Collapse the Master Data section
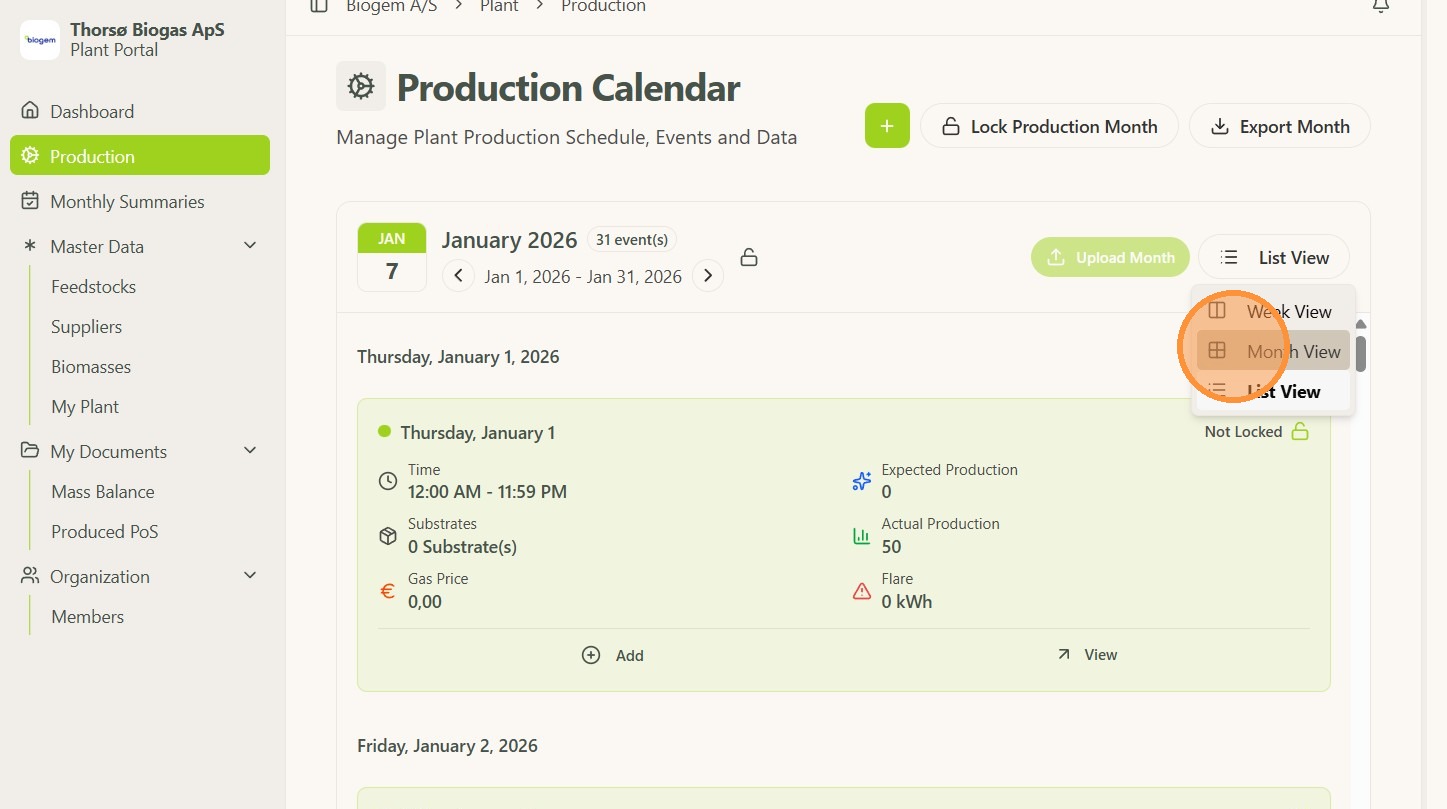This screenshot has height=809, width=1447. pos(250,246)
